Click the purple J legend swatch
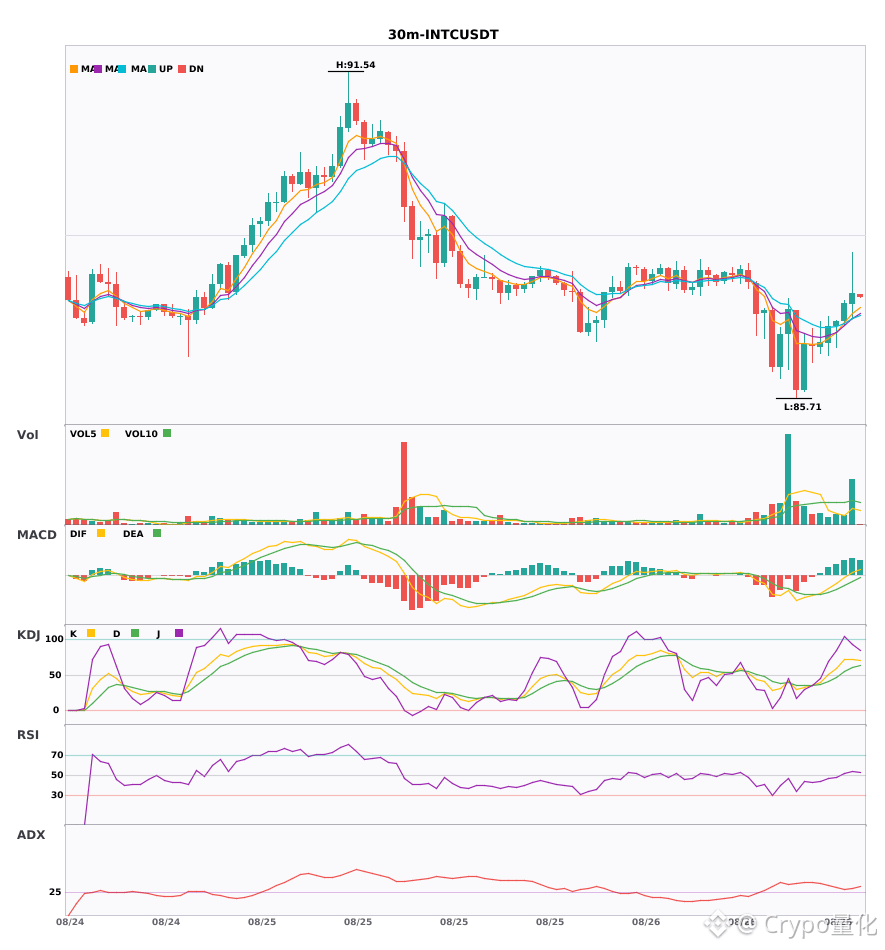Viewport: 885px width, 950px height. pos(179,633)
